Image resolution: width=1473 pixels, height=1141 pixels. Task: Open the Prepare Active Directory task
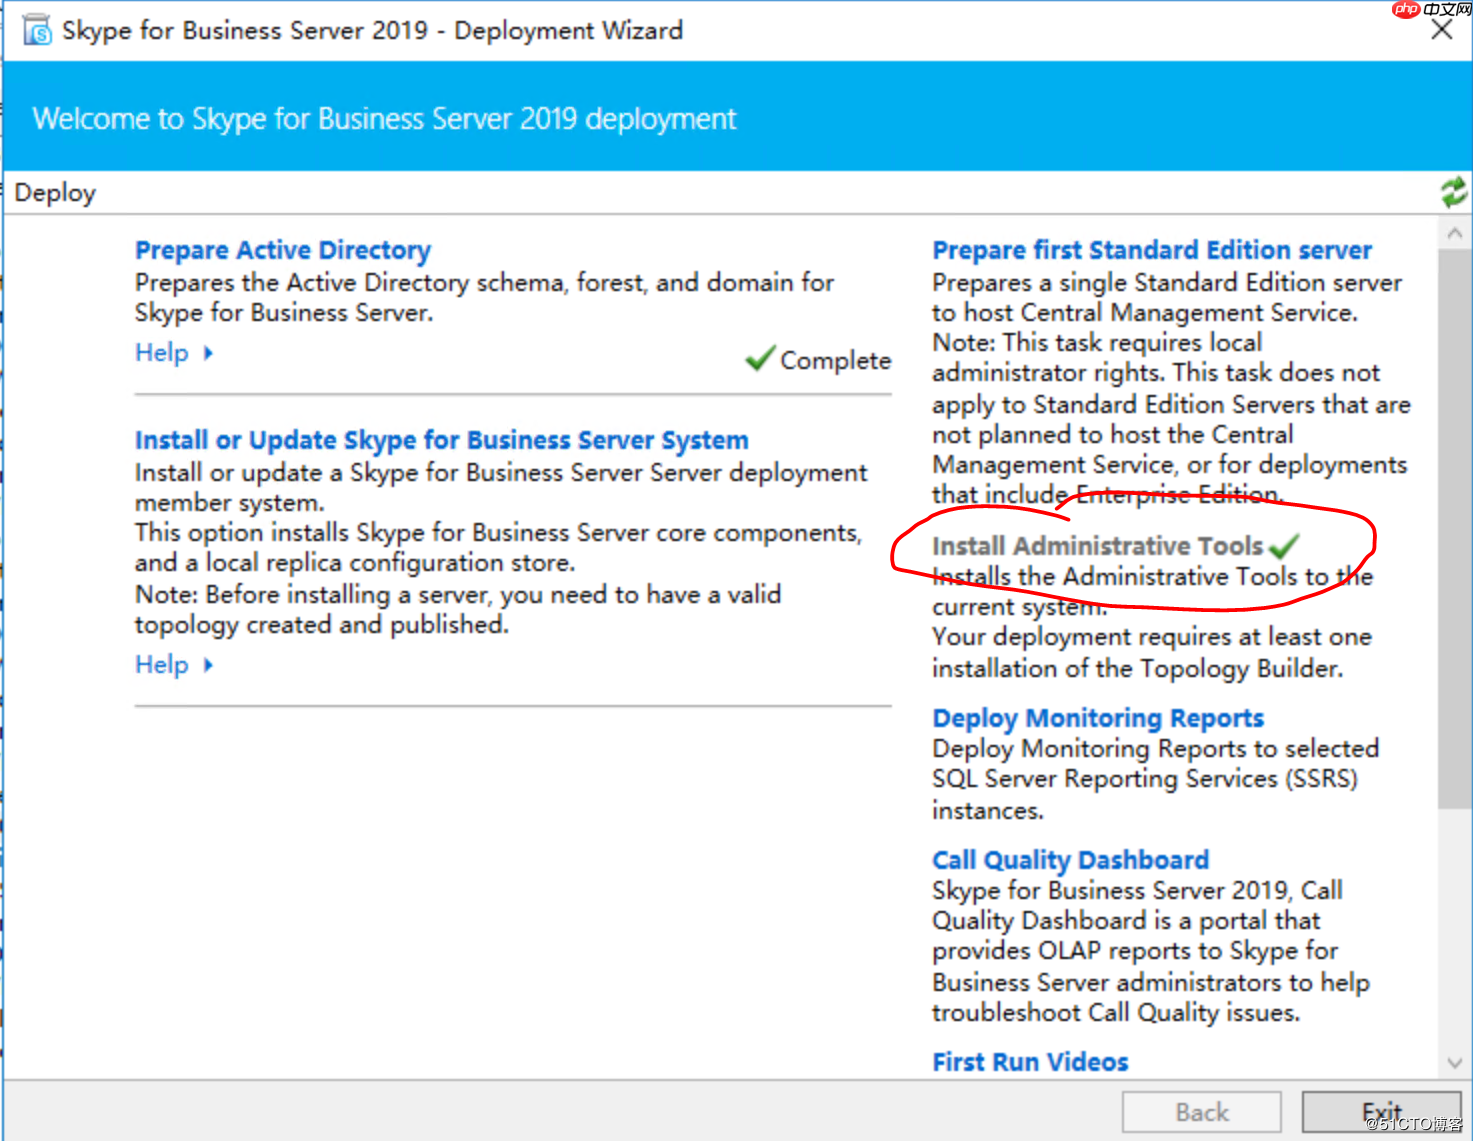(x=283, y=249)
